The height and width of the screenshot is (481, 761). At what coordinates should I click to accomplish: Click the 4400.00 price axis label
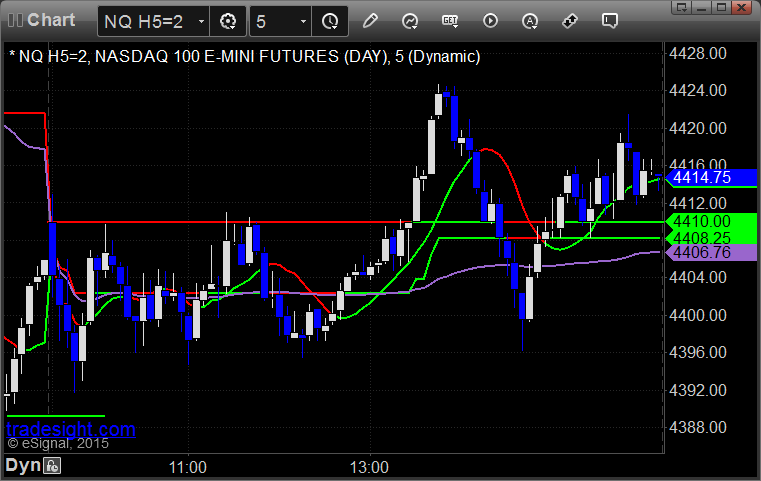[697, 315]
